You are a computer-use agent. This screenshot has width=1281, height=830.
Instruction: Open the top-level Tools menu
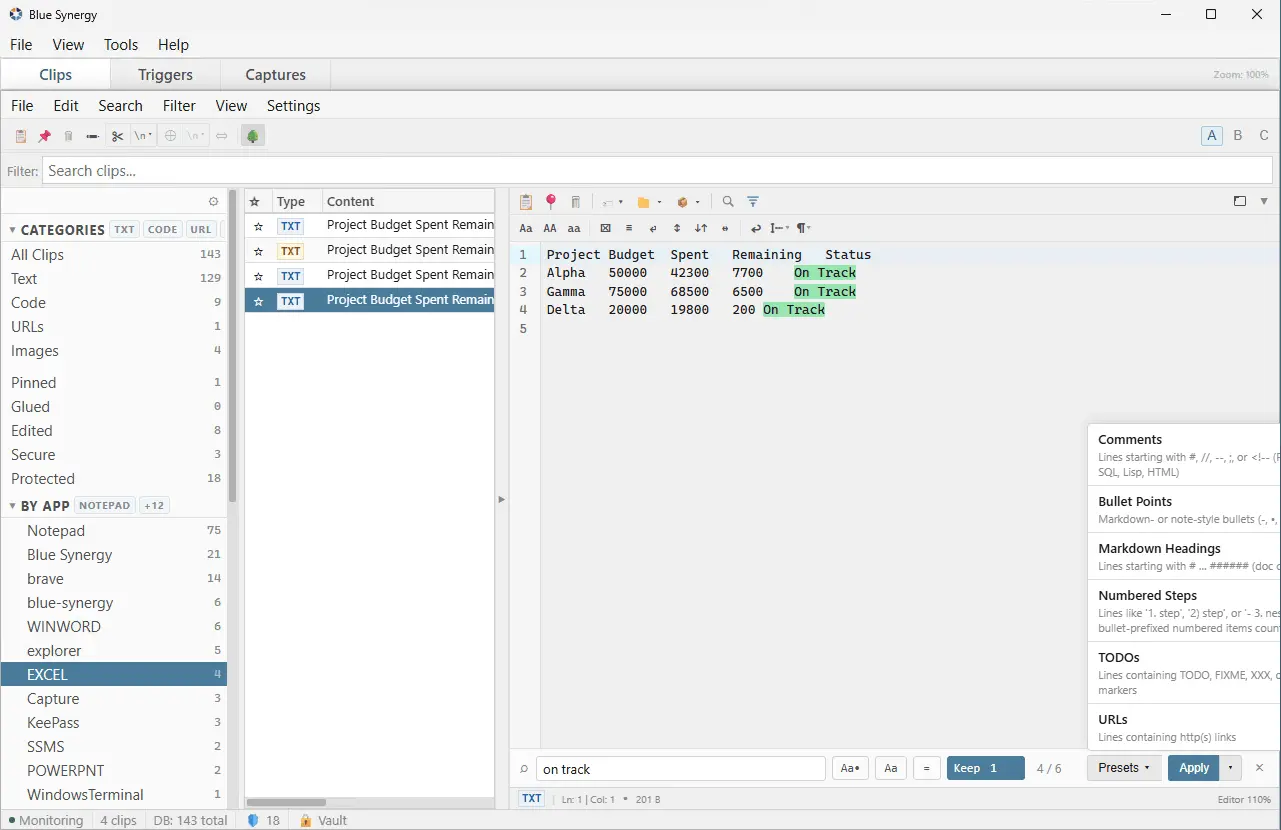click(x=121, y=44)
